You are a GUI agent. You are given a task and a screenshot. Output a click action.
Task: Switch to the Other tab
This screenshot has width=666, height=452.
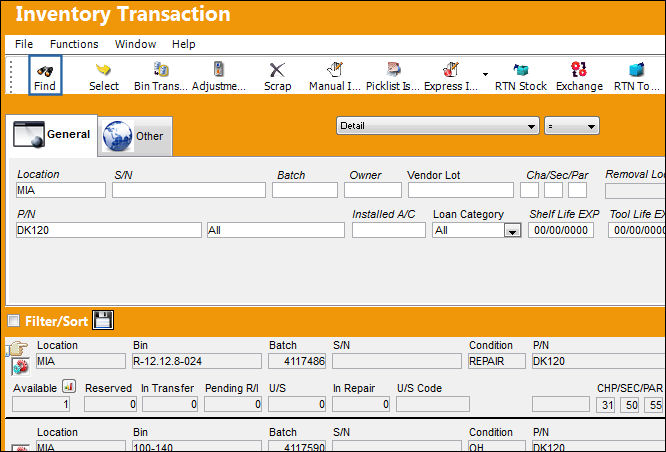coord(135,136)
